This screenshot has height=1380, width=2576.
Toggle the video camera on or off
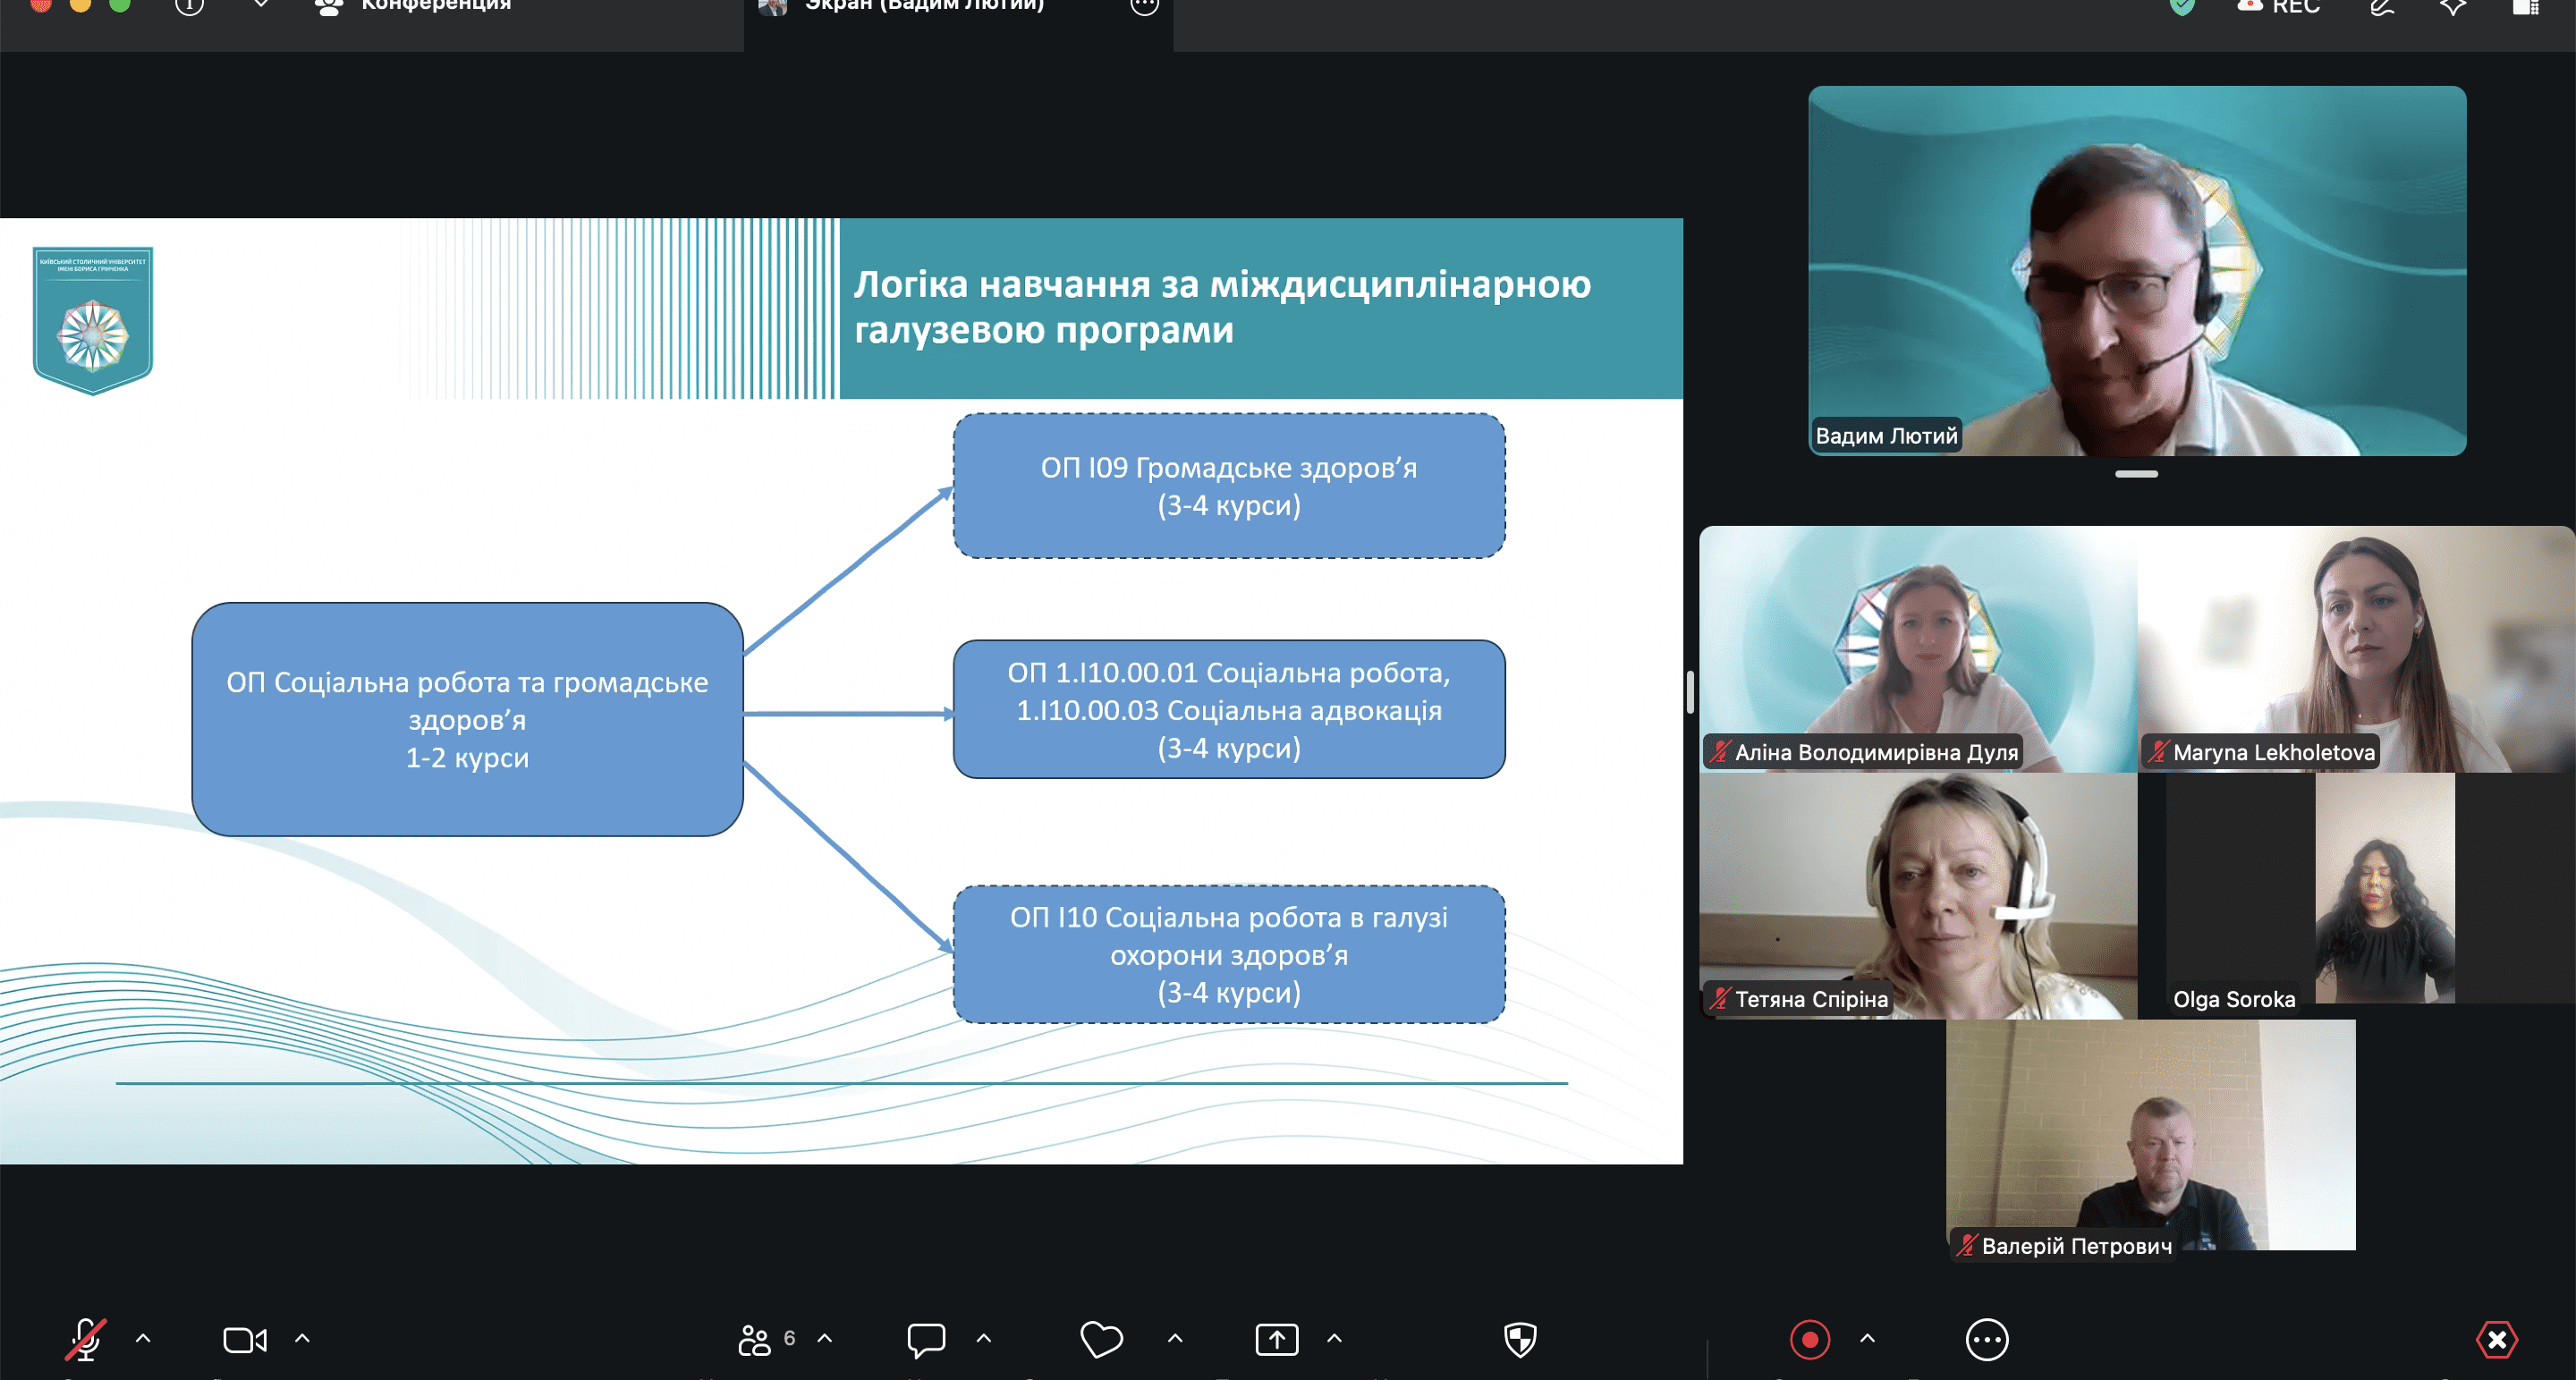(245, 1339)
